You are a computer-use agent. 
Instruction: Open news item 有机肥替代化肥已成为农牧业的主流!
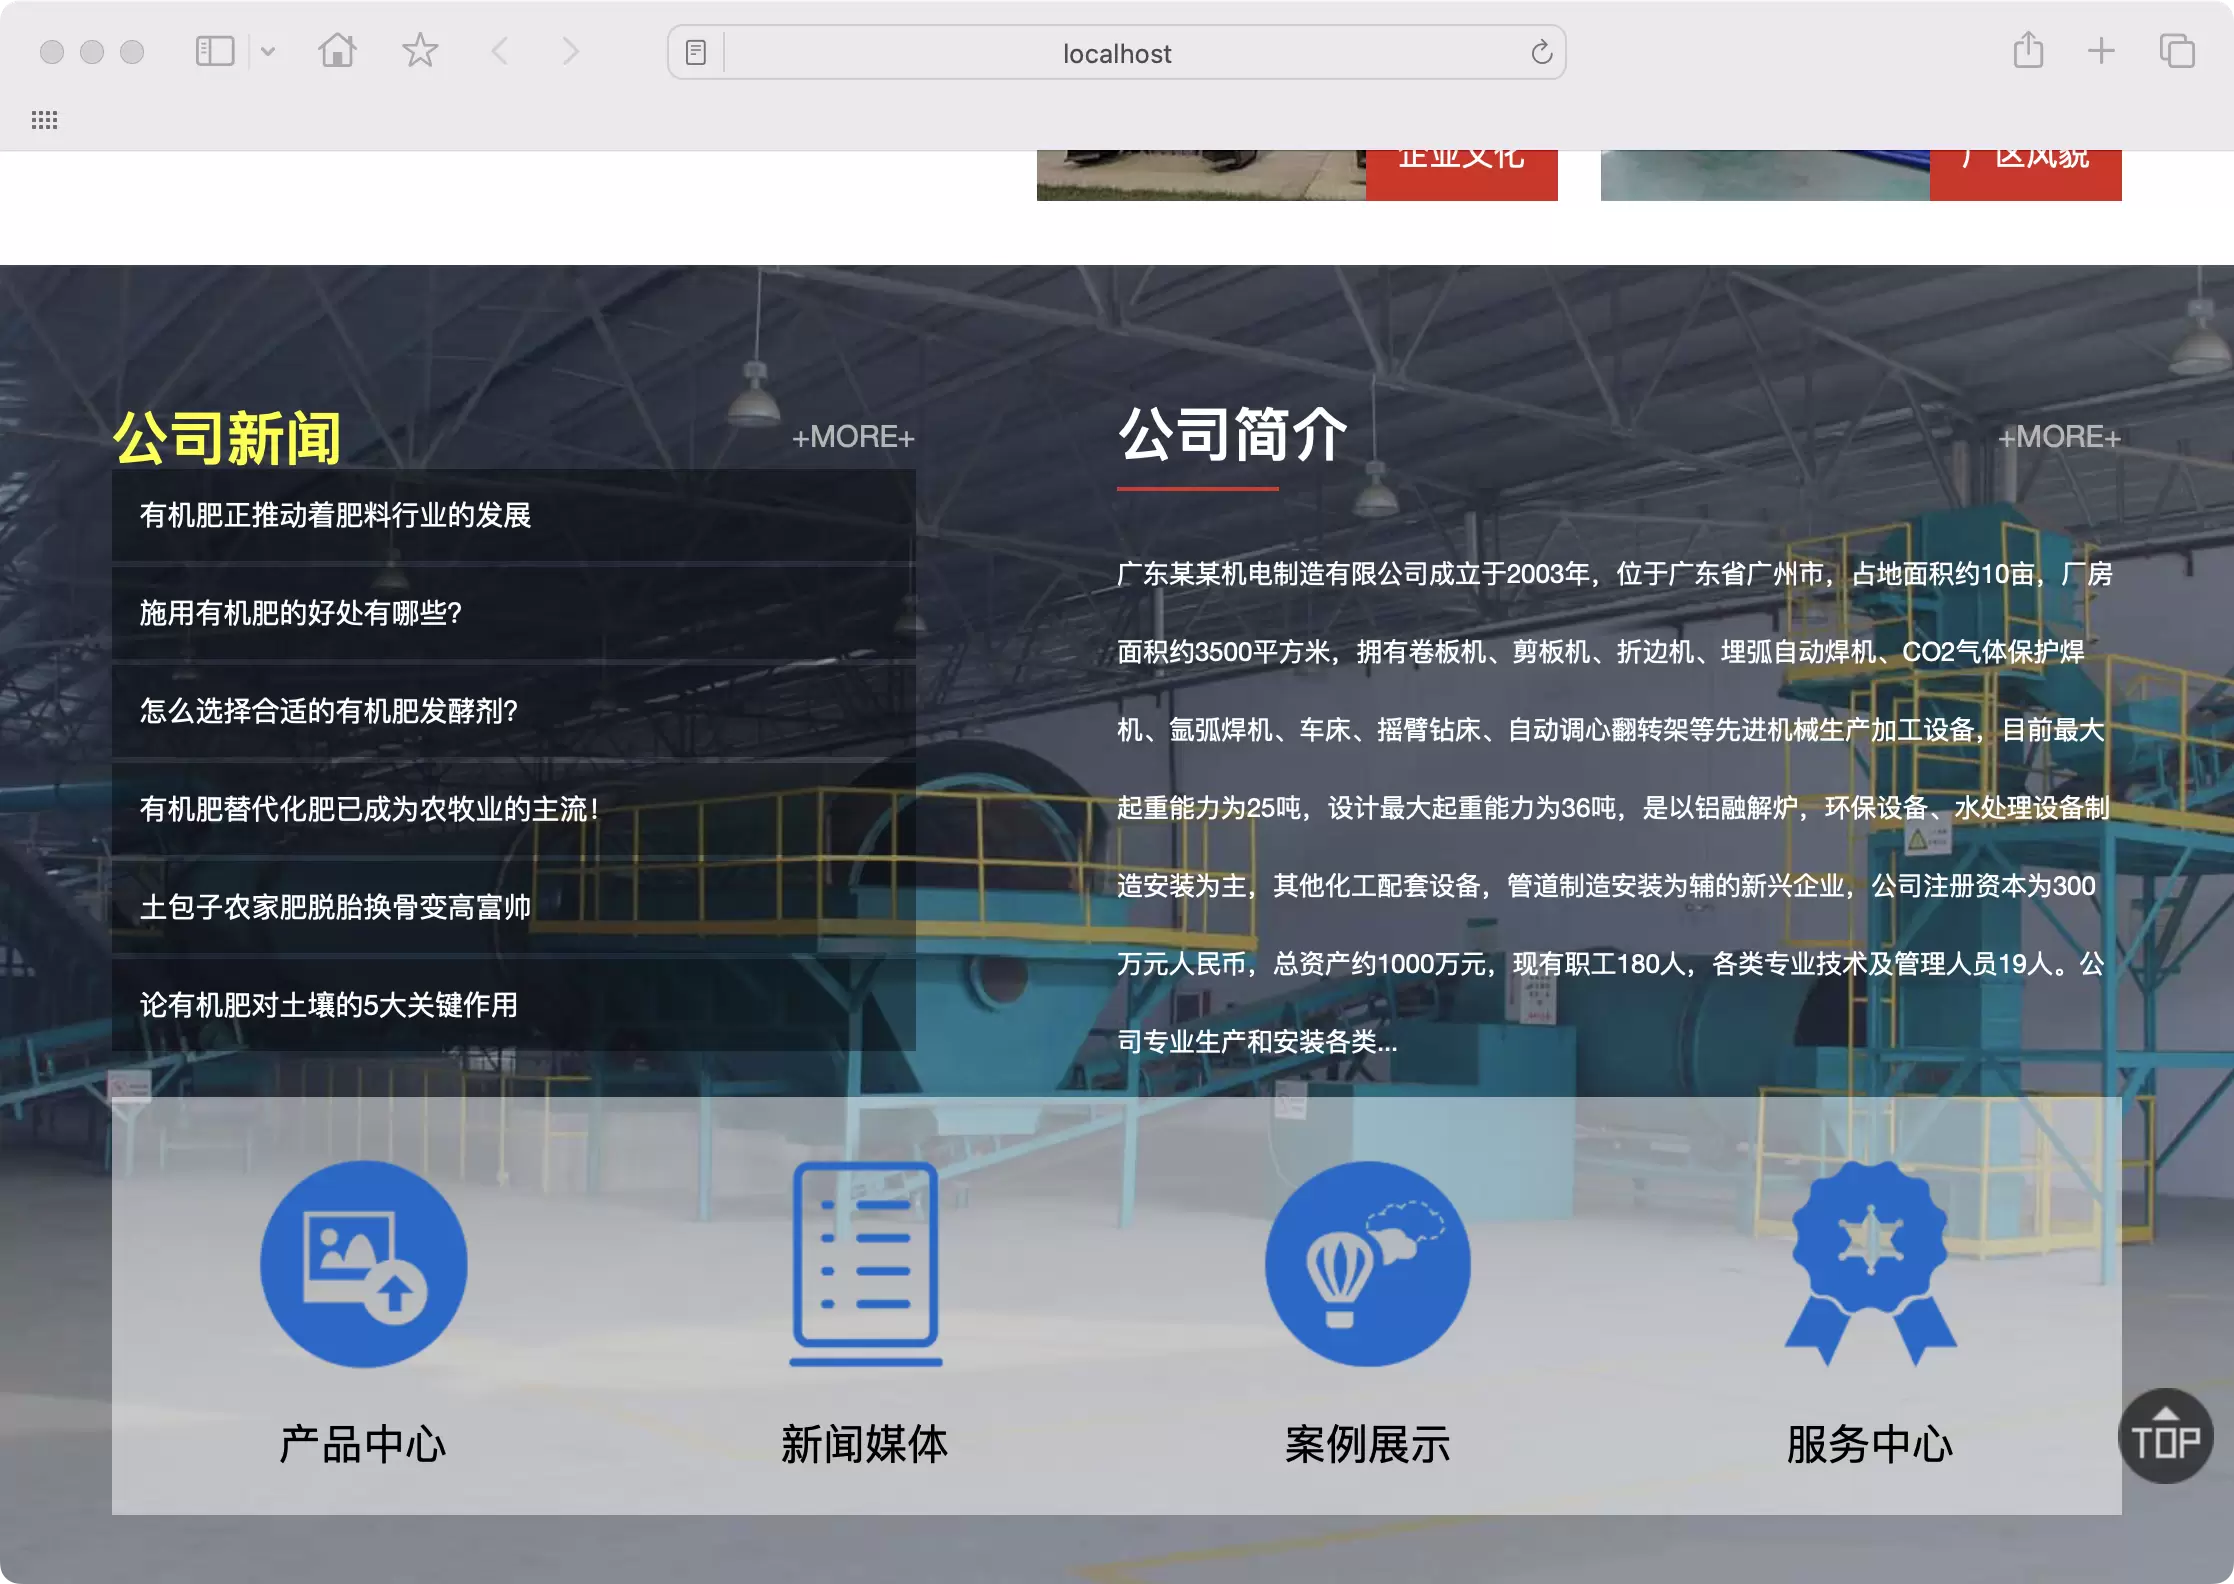click(514, 809)
